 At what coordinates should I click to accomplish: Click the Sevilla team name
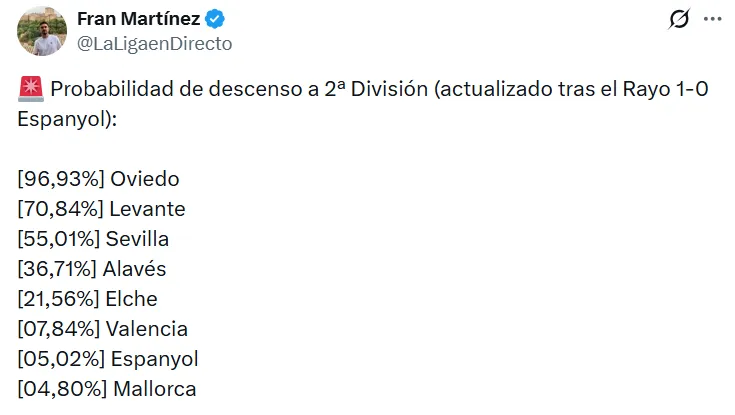140,239
